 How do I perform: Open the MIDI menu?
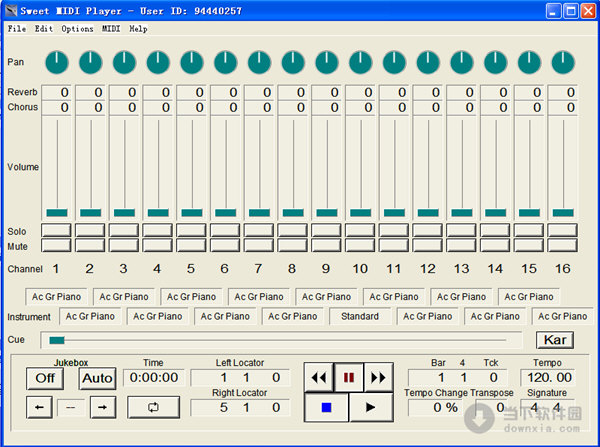point(111,29)
